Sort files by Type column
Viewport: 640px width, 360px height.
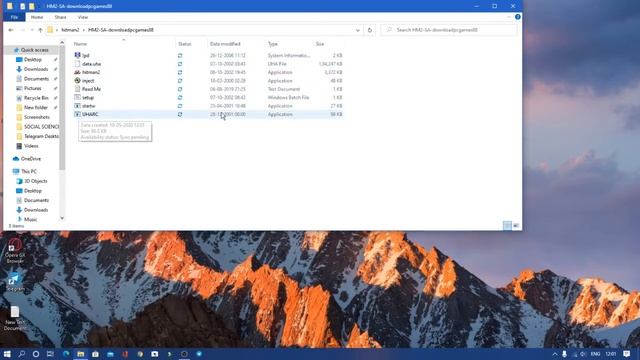(x=273, y=44)
